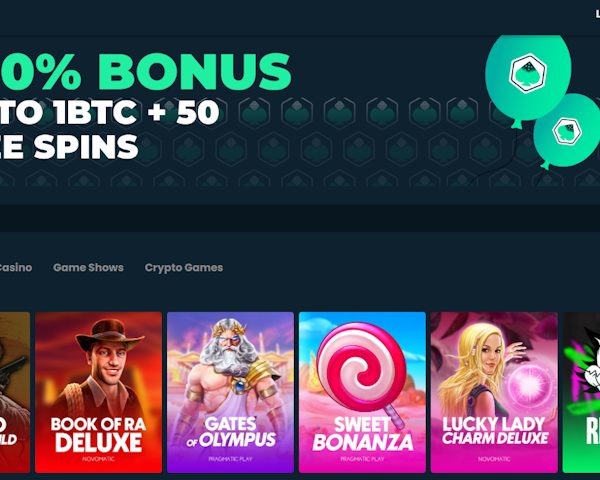
Task: Click the explorer character on Book of Ra
Action: tap(105, 367)
